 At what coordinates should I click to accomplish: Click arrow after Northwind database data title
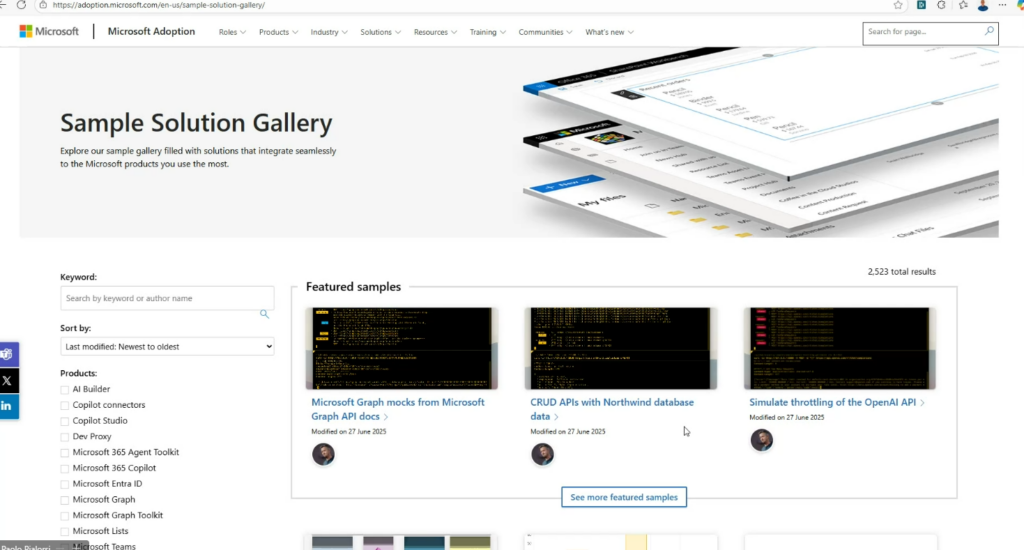[556, 417]
